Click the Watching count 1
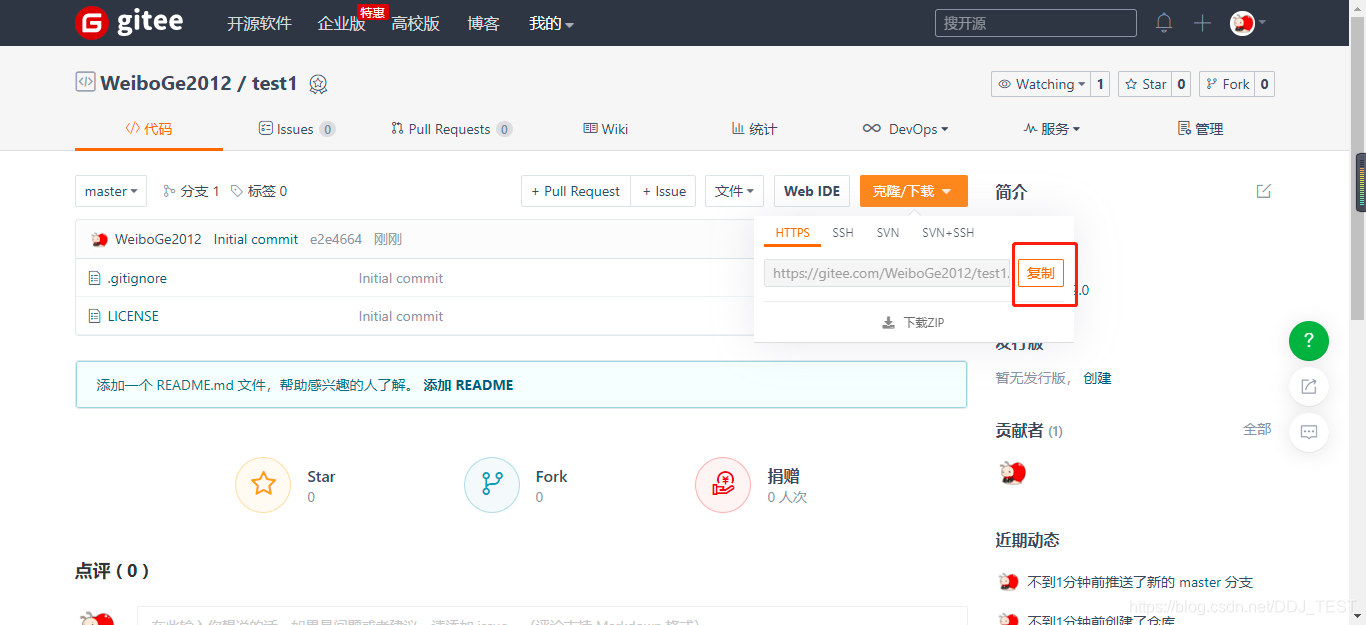The width and height of the screenshot is (1366, 625). click(x=1101, y=84)
